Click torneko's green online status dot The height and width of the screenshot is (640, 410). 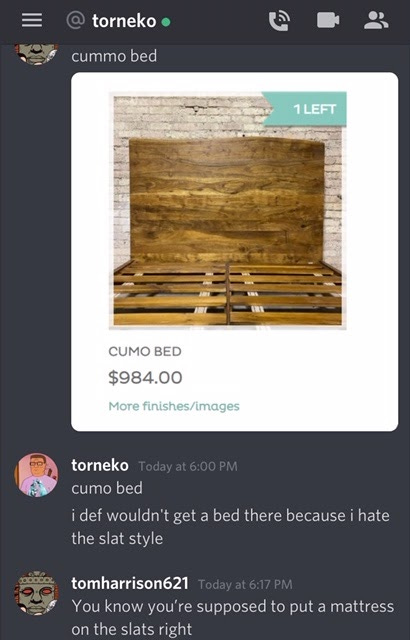coord(166,22)
